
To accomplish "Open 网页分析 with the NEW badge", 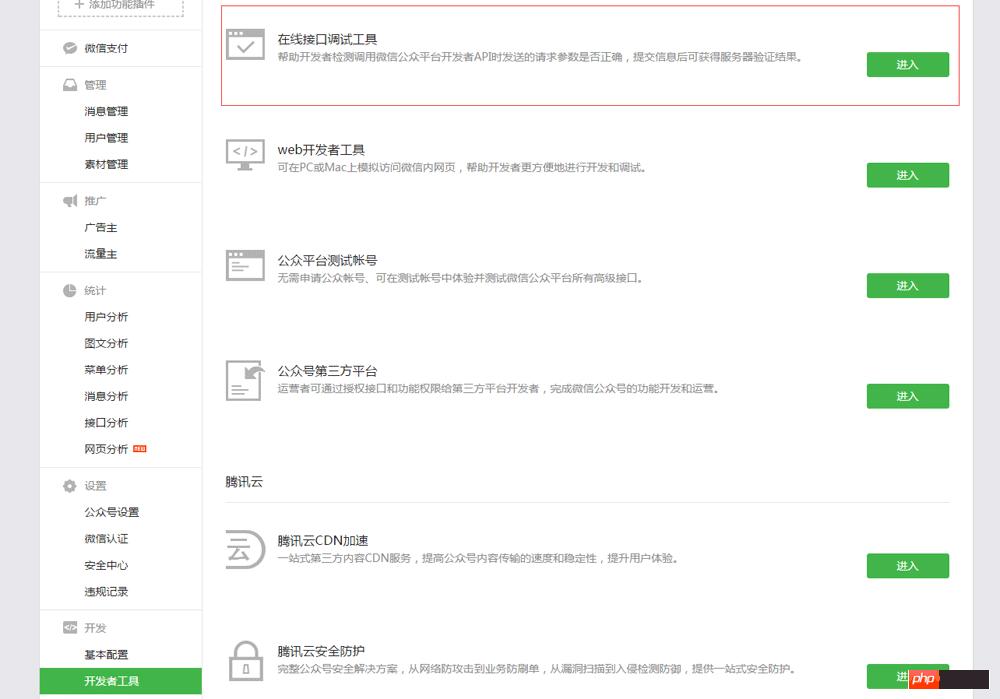I will (107, 449).
